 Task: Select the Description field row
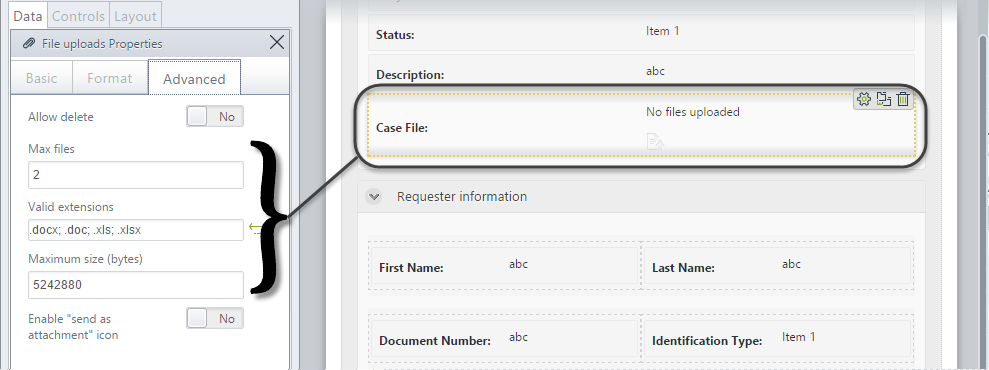point(641,71)
